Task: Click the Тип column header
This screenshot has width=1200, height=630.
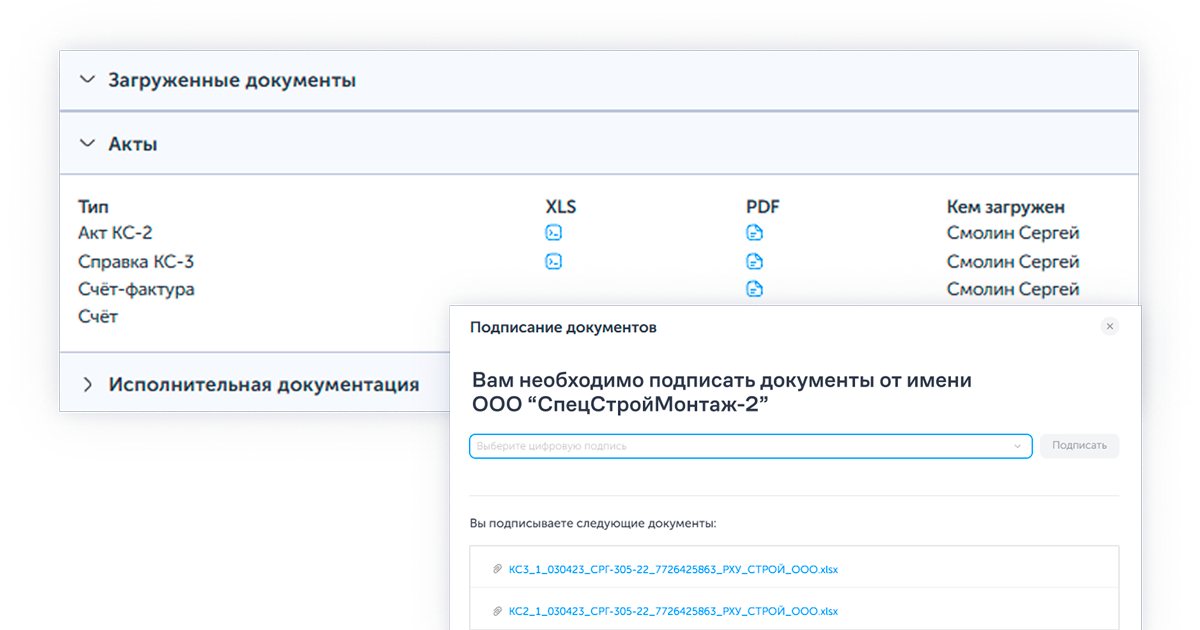Action: click(x=93, y=206)
